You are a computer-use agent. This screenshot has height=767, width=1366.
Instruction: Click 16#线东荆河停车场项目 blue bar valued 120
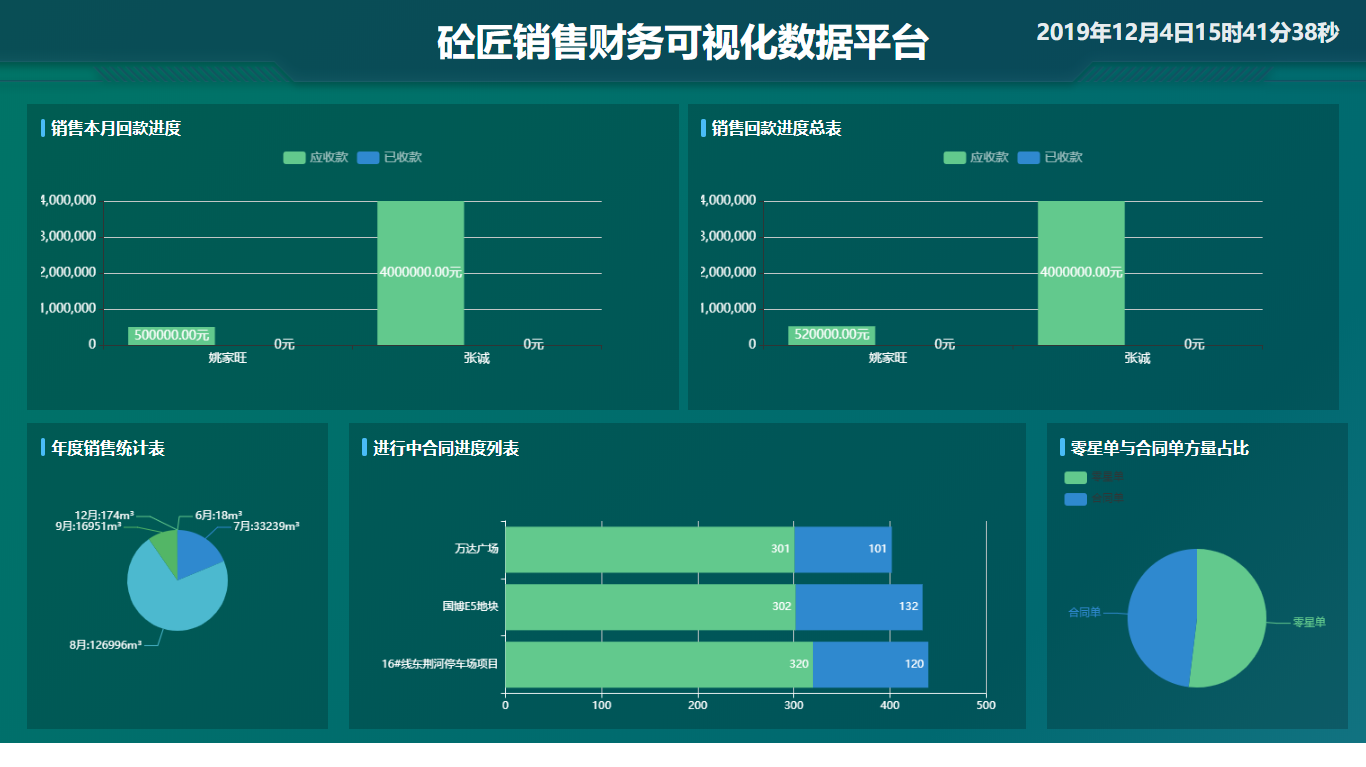[x=871, y=664]
